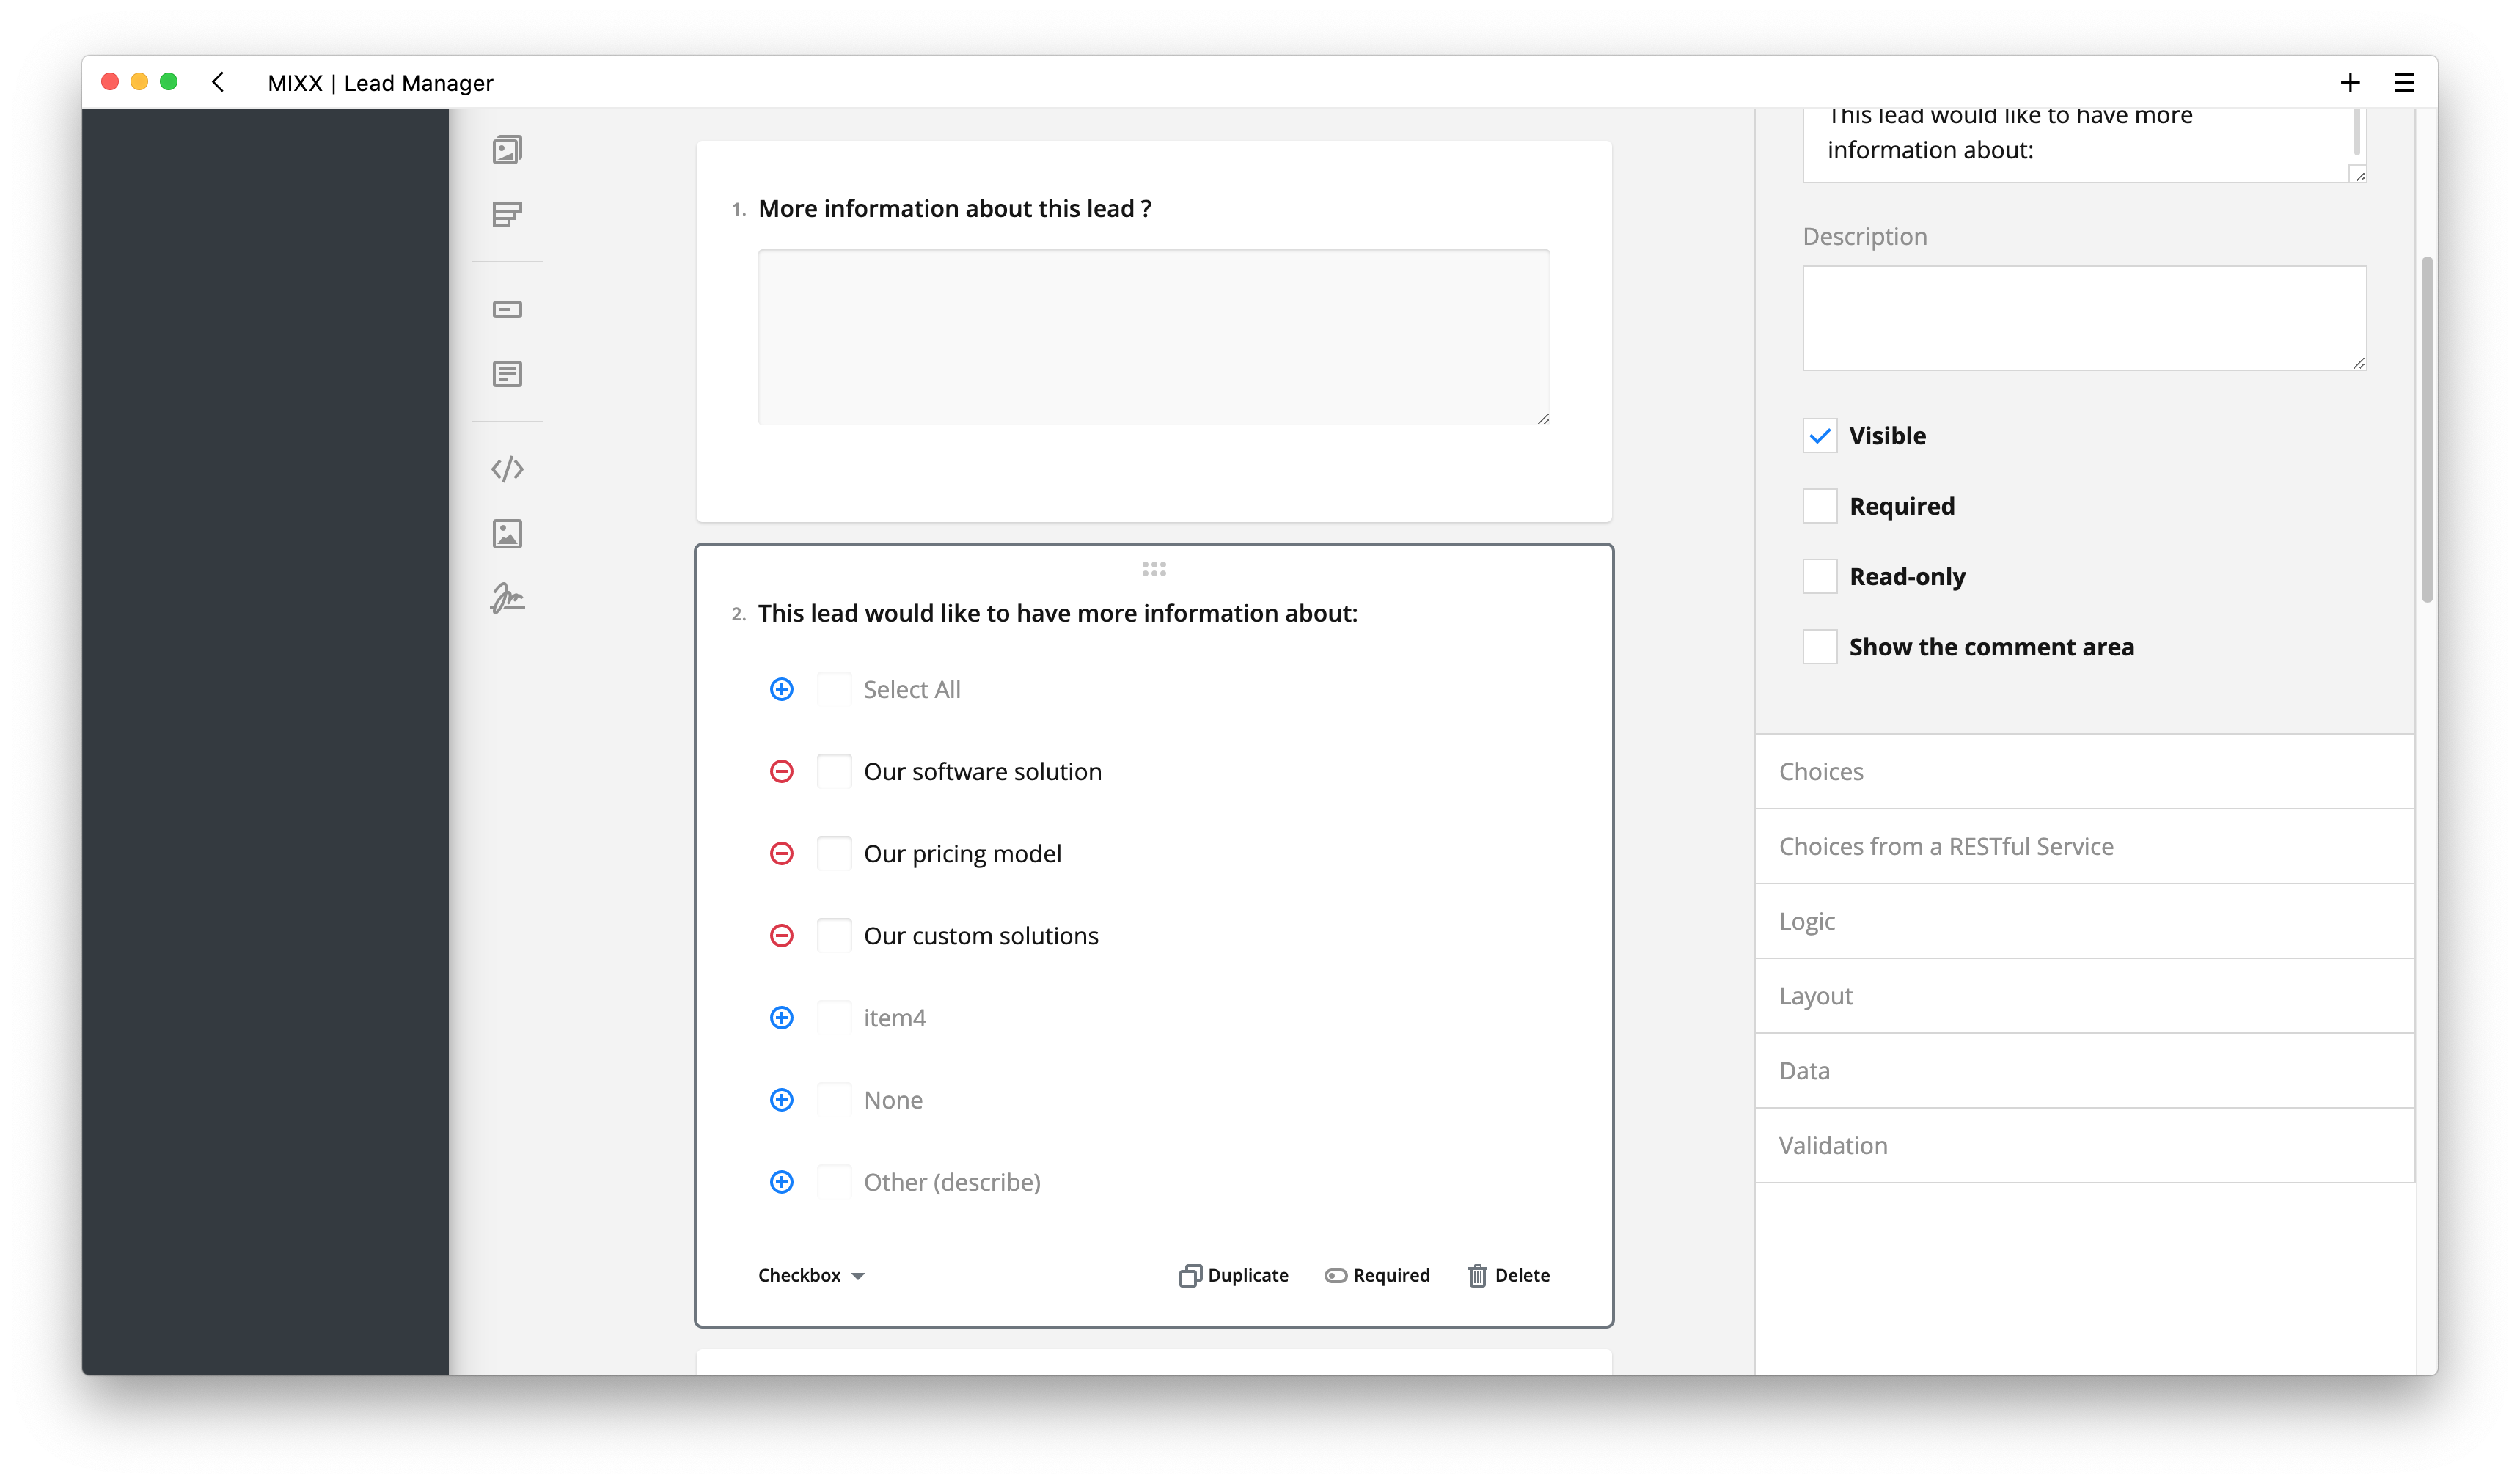Expand Choices from a RESTful Service section
The image size is (2520, 1484).
2084,846
